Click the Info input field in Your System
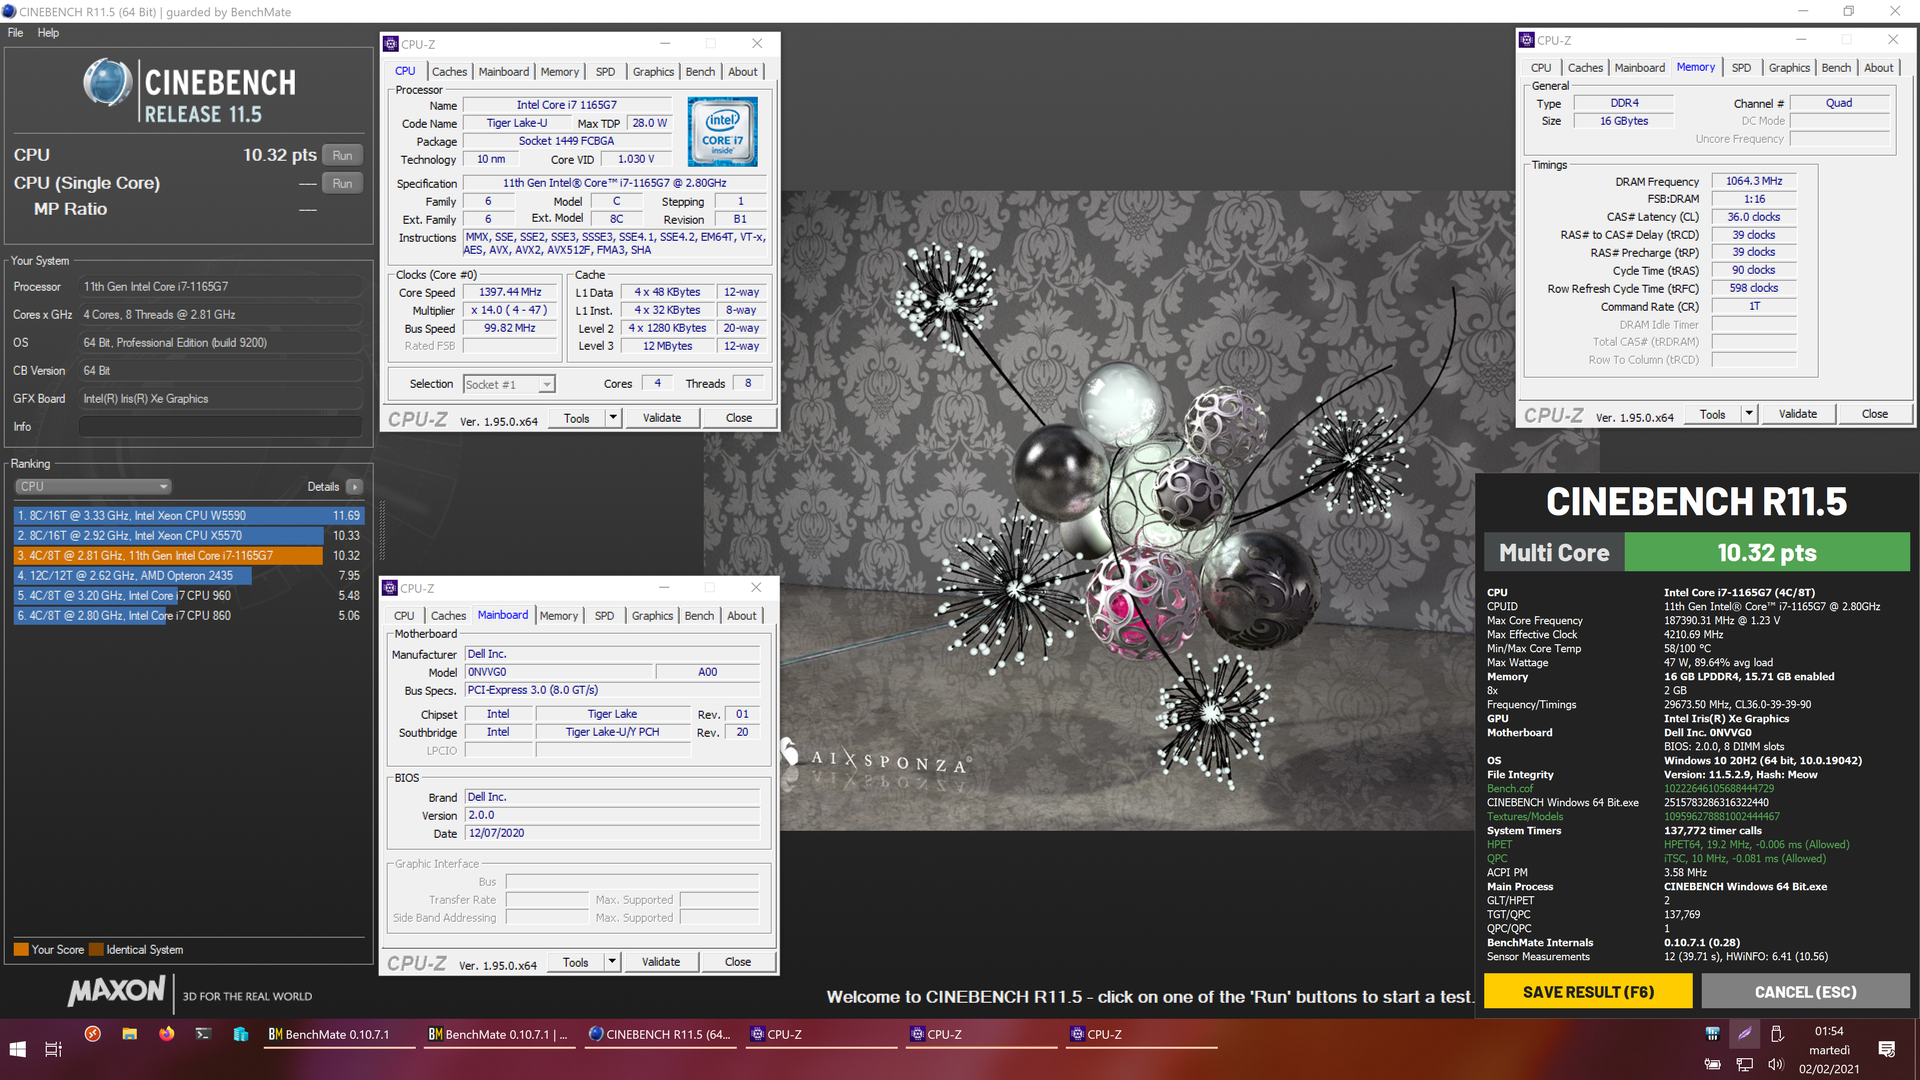The width and height of the screenshot is (1920, 1080). 220,427
